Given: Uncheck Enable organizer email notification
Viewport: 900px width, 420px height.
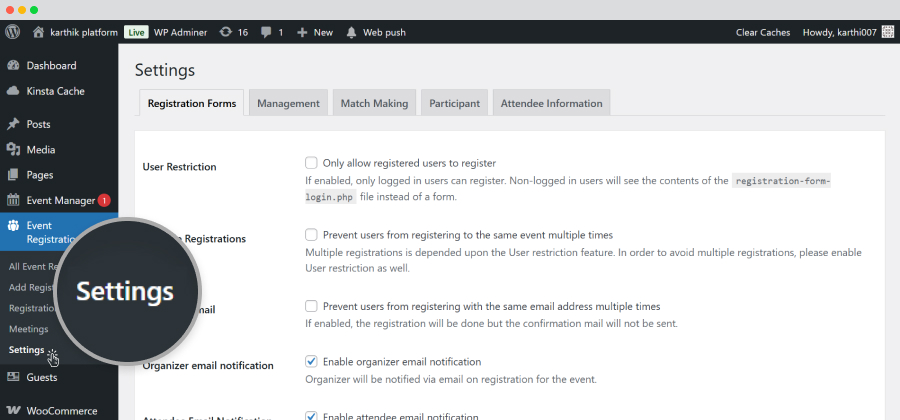Looking at the screenshot, I should tap(311, 361).
